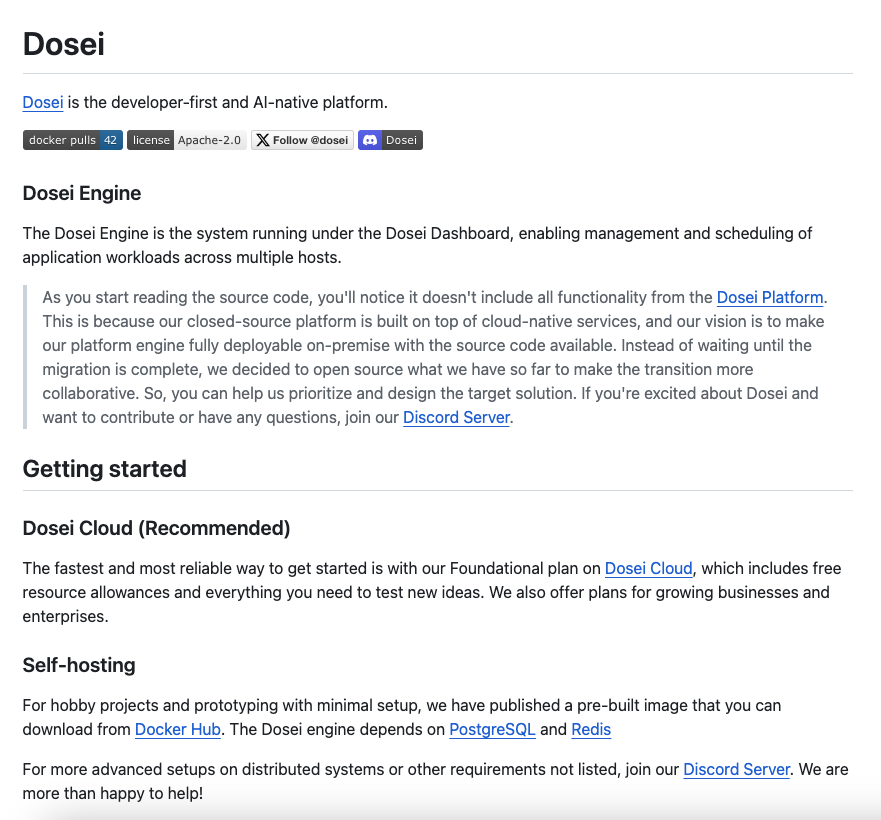Click the Dosei Cloud (Recommended) heading
This screenshot has width=881, height=820.
click(x=156, y=528)
